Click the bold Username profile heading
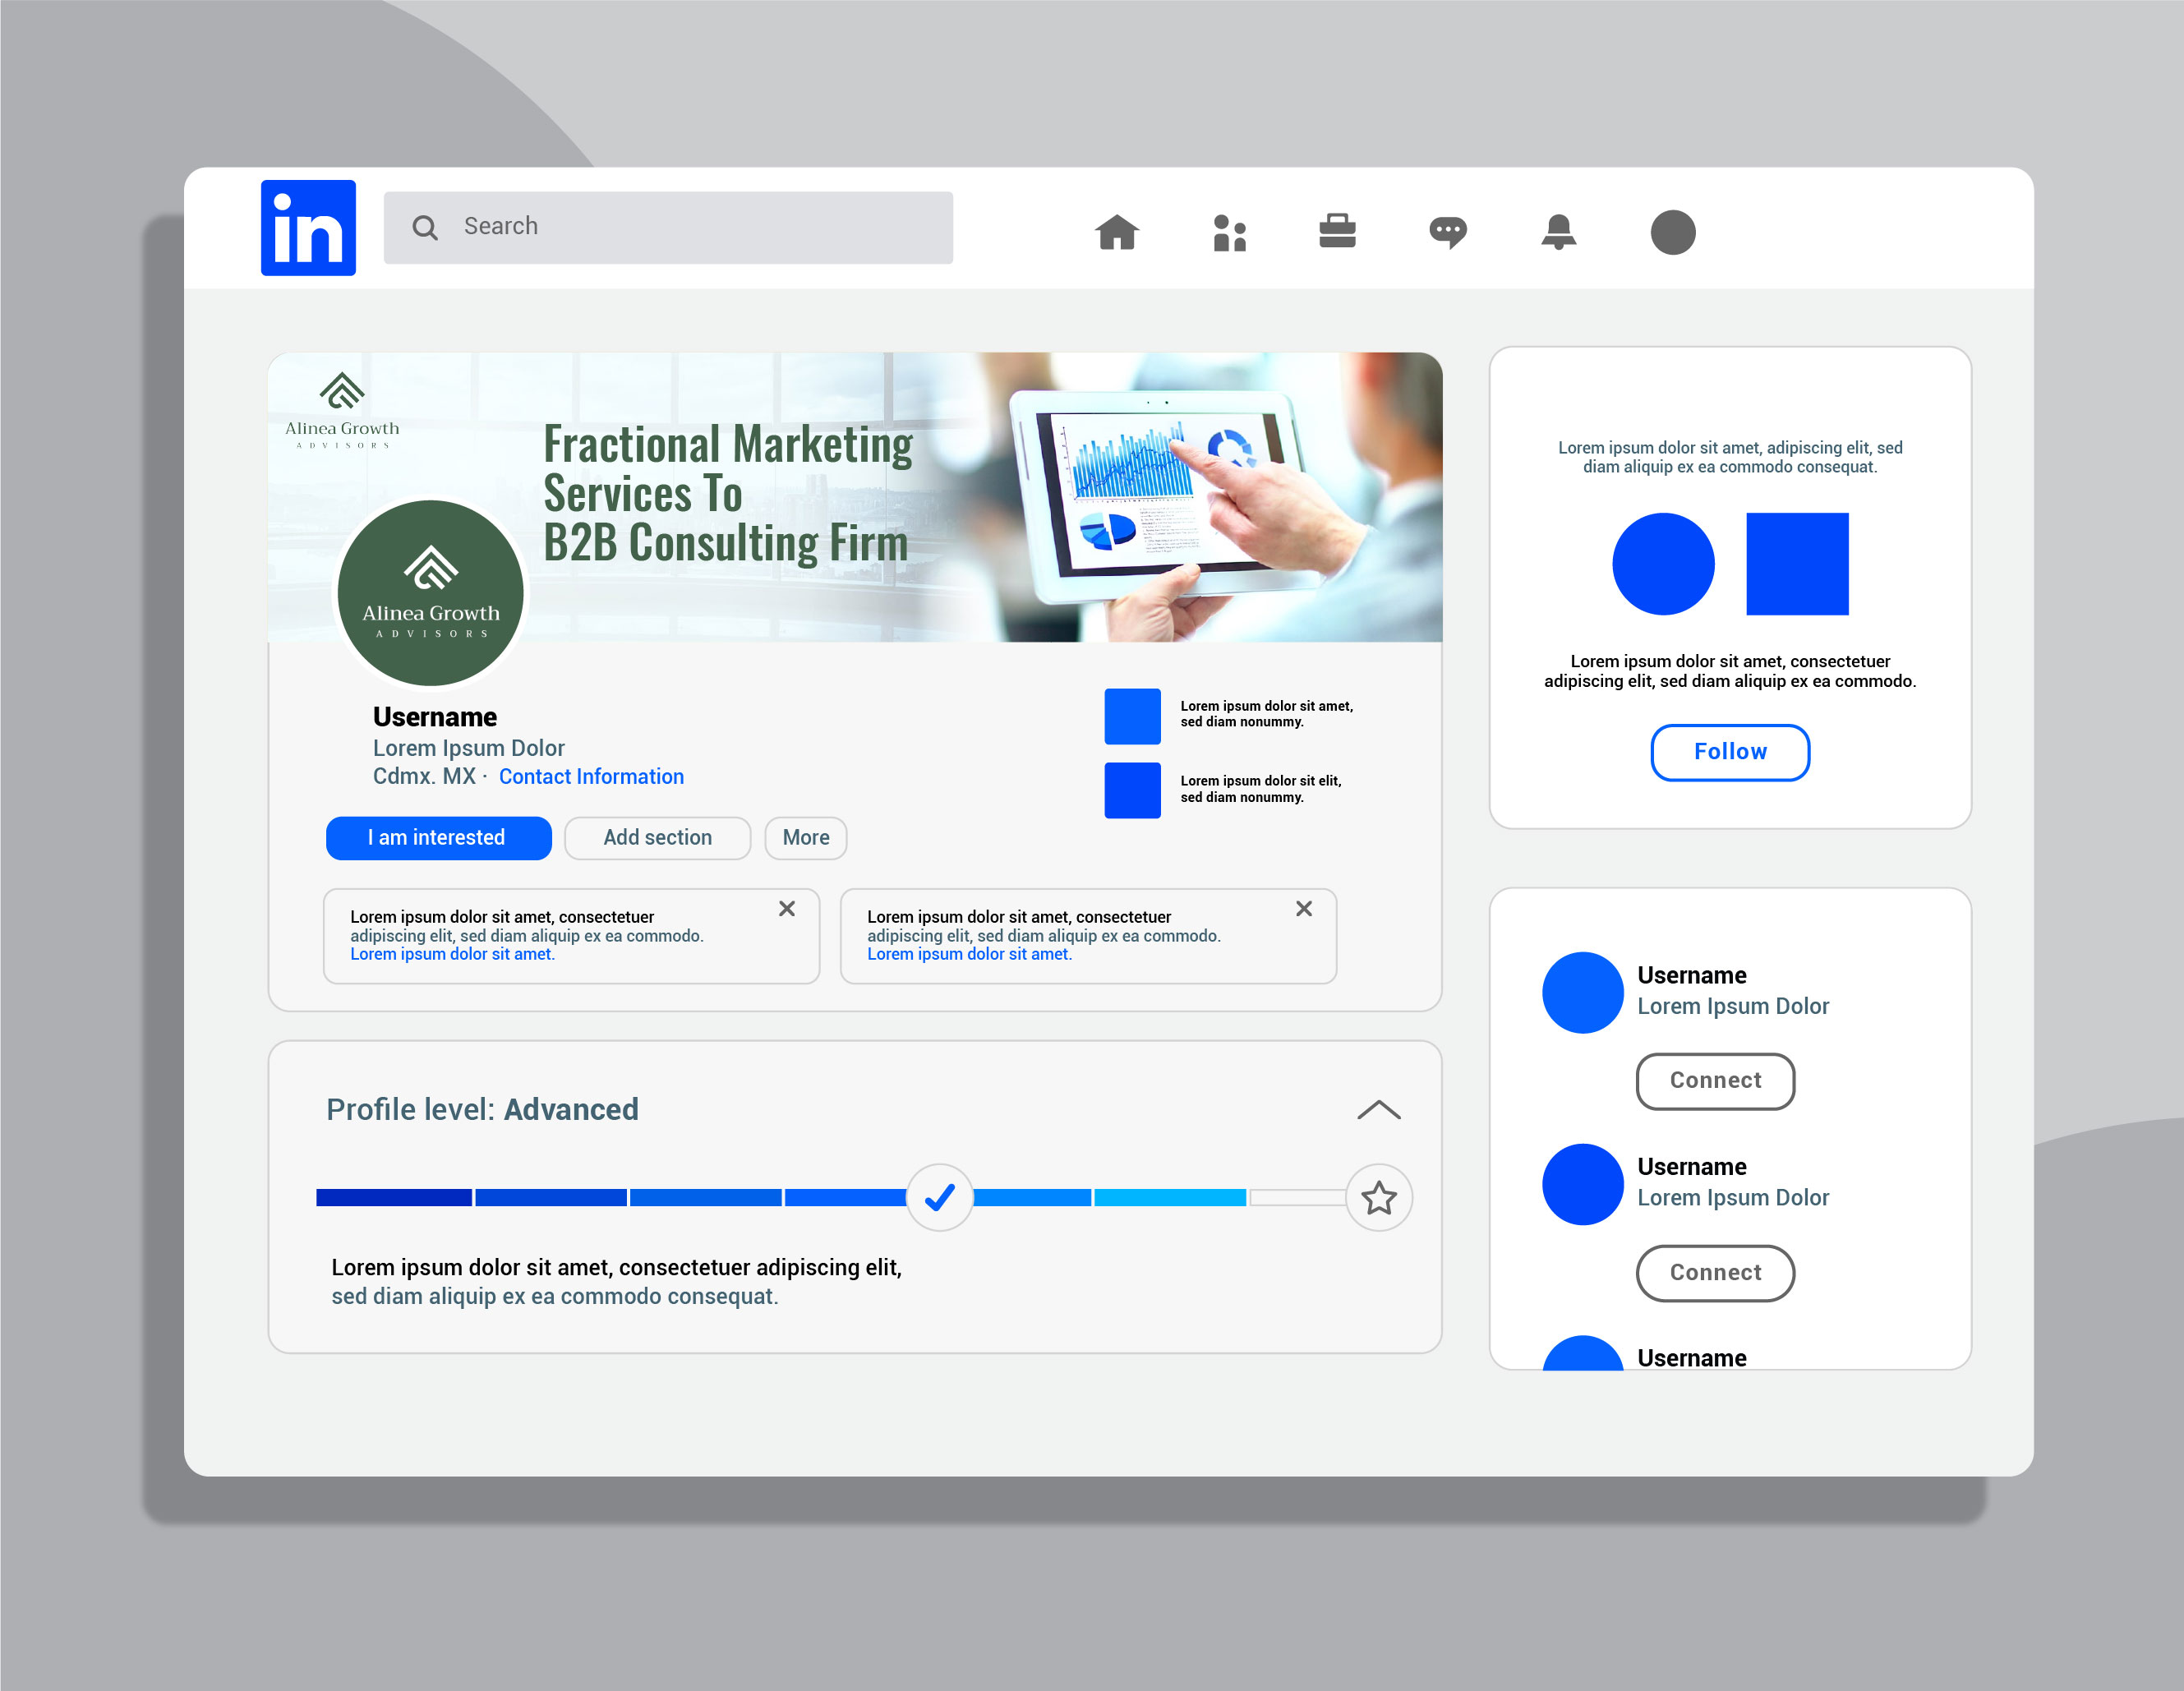Viewport: 2184px width, 1691px height. (x=435, y=717)
